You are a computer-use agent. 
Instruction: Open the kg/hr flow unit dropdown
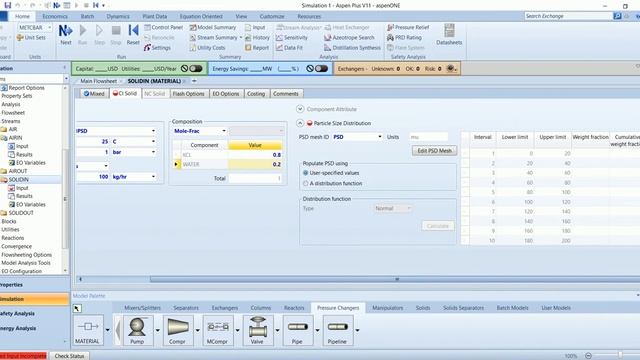[x=153, y=177]
